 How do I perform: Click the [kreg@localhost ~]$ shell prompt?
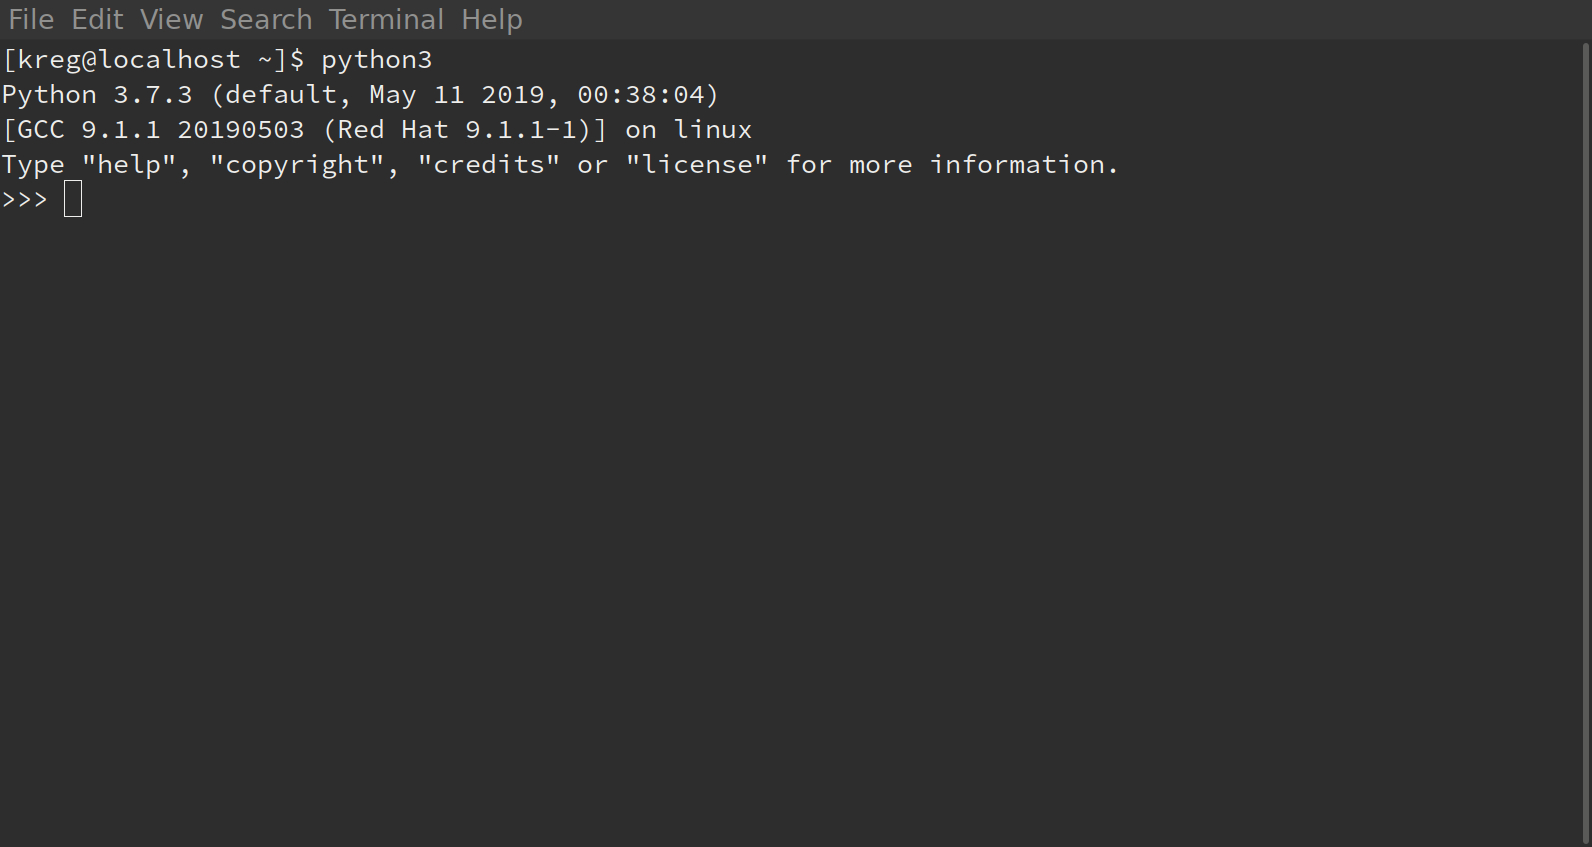pyautogui.click(x=153, y=60)
